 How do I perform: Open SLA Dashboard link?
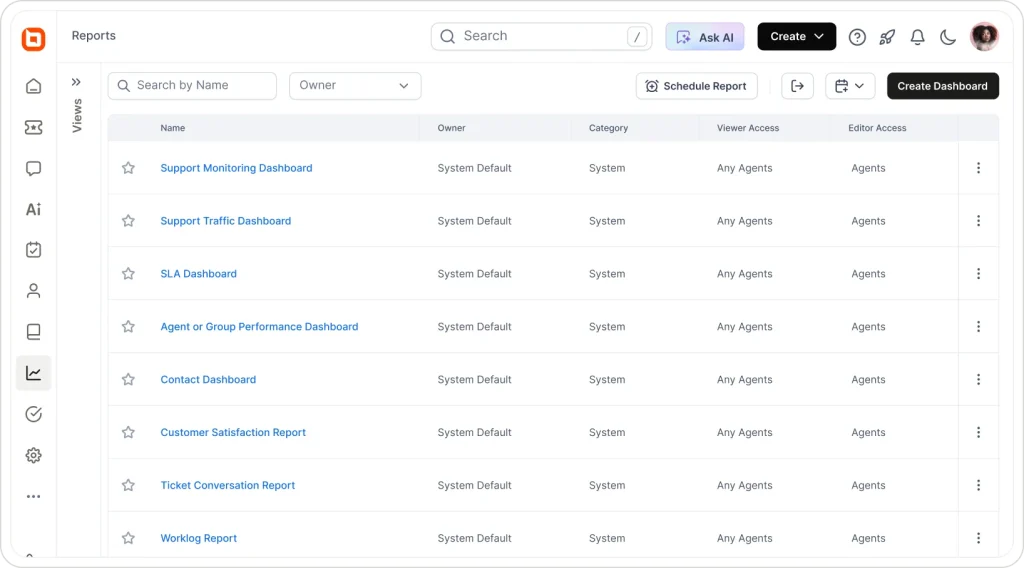[199, 274]
